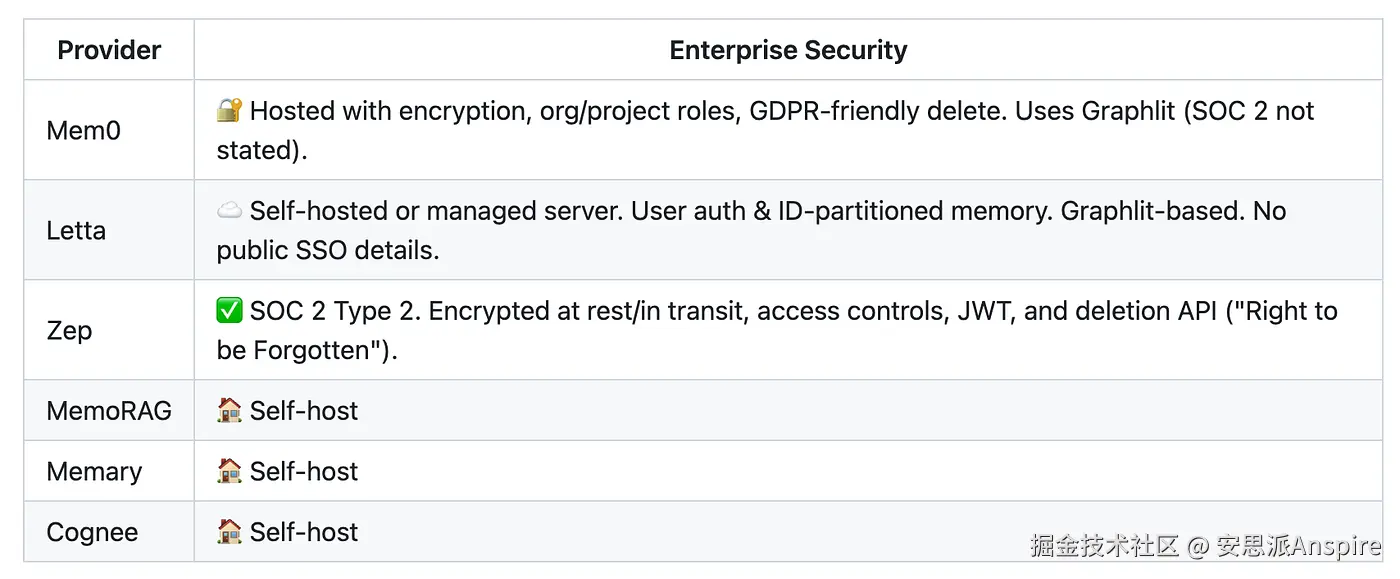
Task: Click the Letta provider cell
Action: click(76, 231)
